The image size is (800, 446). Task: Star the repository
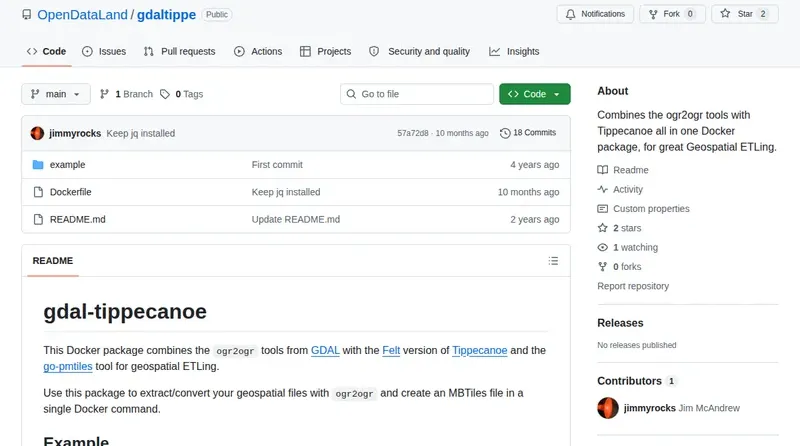click(745, 14)
